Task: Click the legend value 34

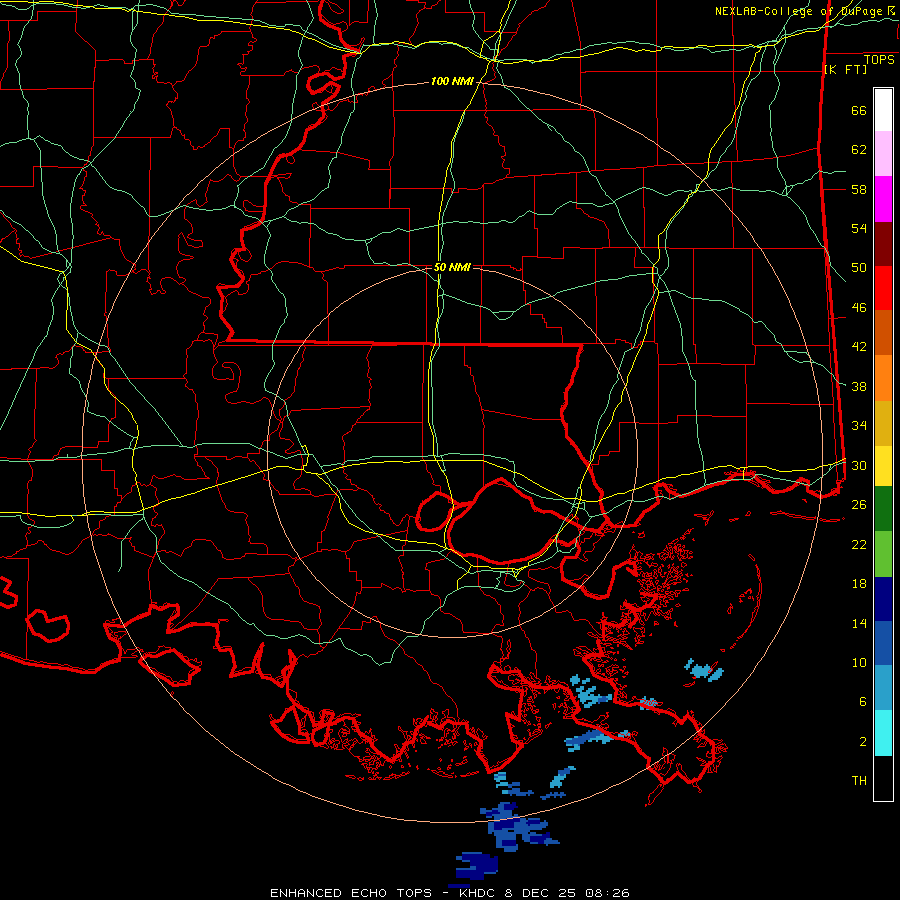Action: pyautogui.click(x=859, y=426)
